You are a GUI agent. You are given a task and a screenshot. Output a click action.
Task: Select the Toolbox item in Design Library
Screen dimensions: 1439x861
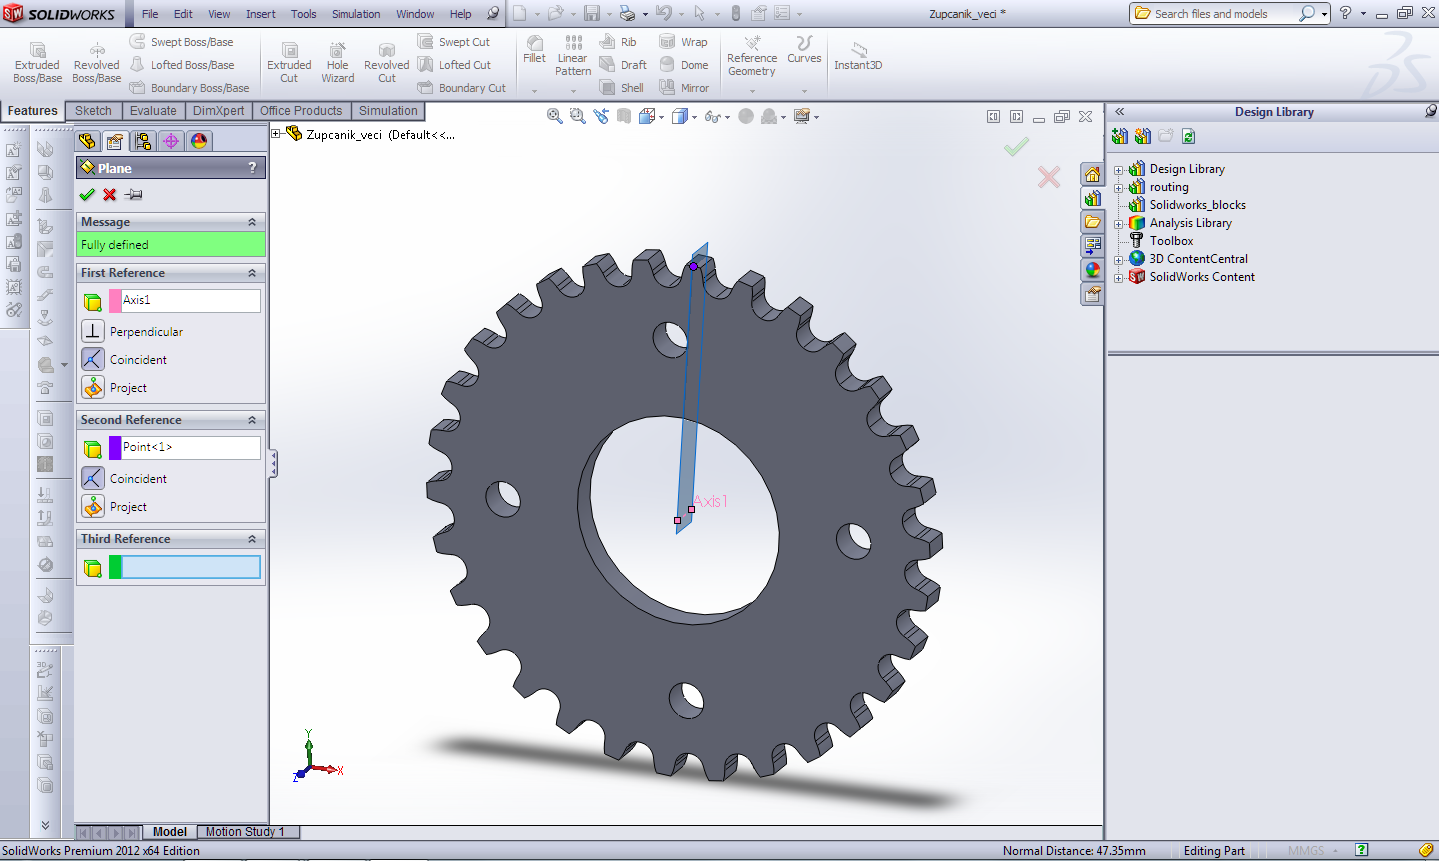pyautogui.click(x=1171, y=241)
